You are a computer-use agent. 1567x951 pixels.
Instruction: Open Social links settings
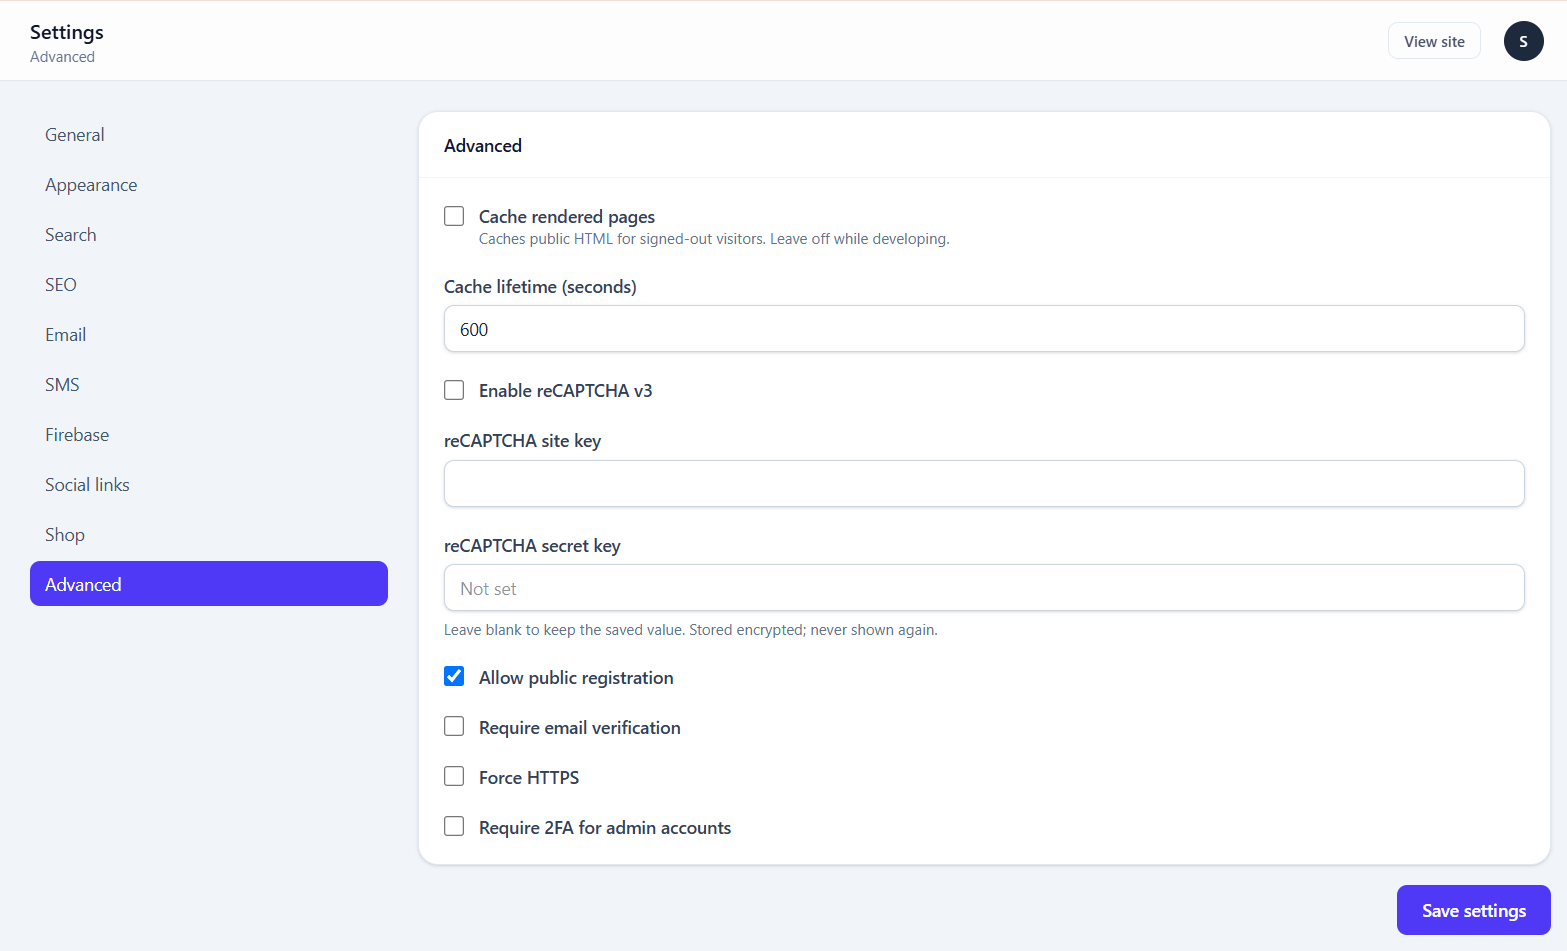pyautogui.click(x=209, y=484)
